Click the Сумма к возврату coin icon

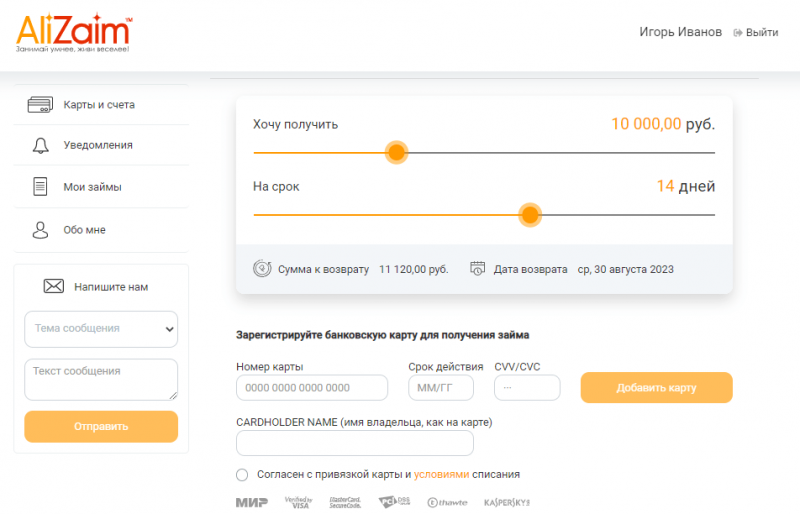[x=262, y=269]
